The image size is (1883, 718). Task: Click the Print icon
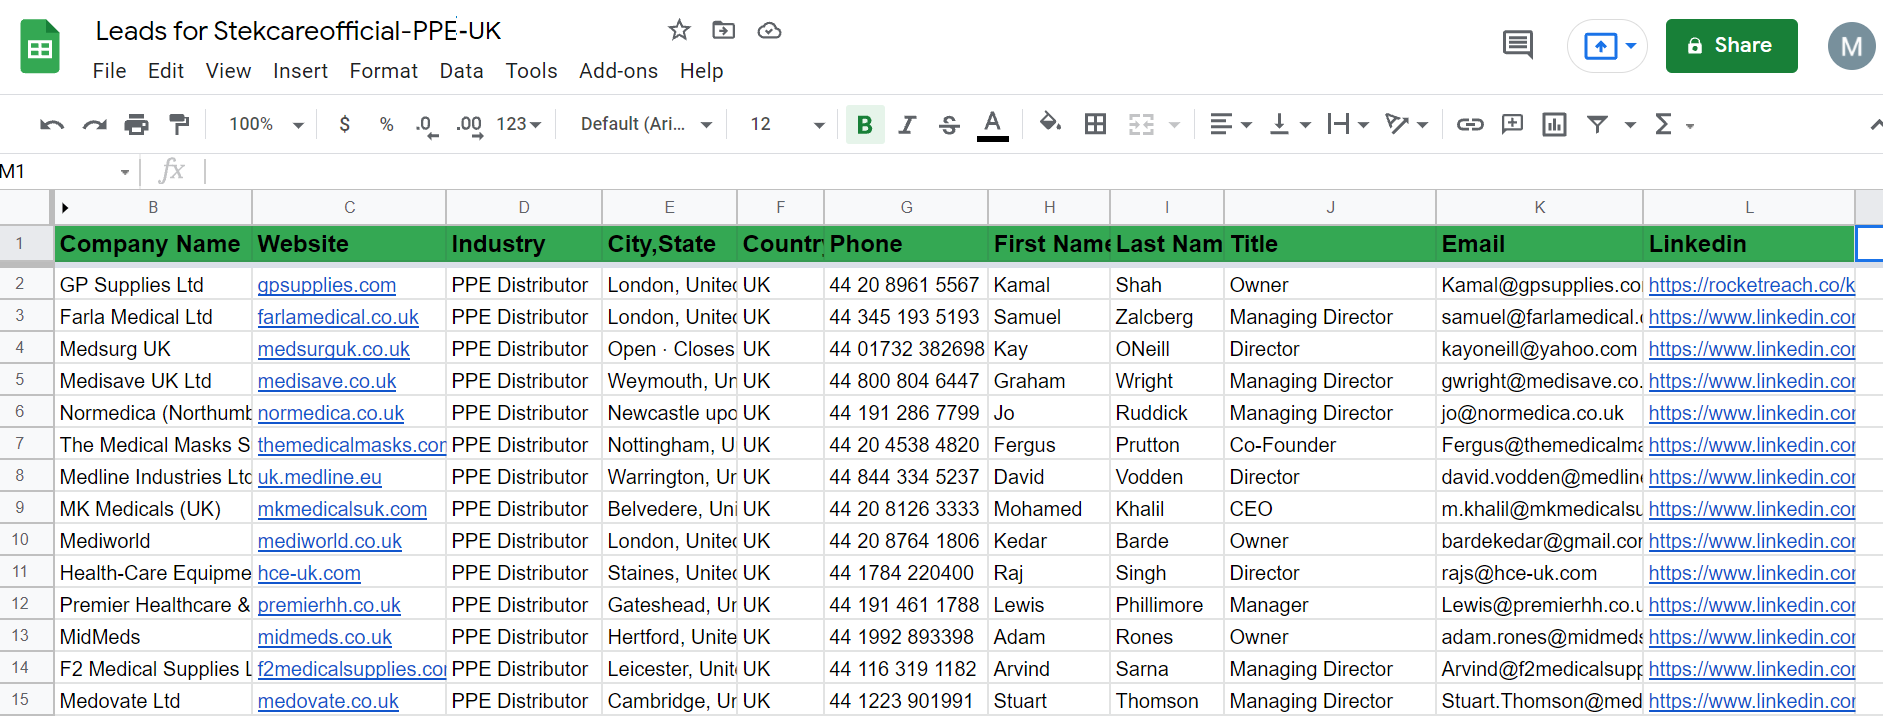(x=136, y=124)
